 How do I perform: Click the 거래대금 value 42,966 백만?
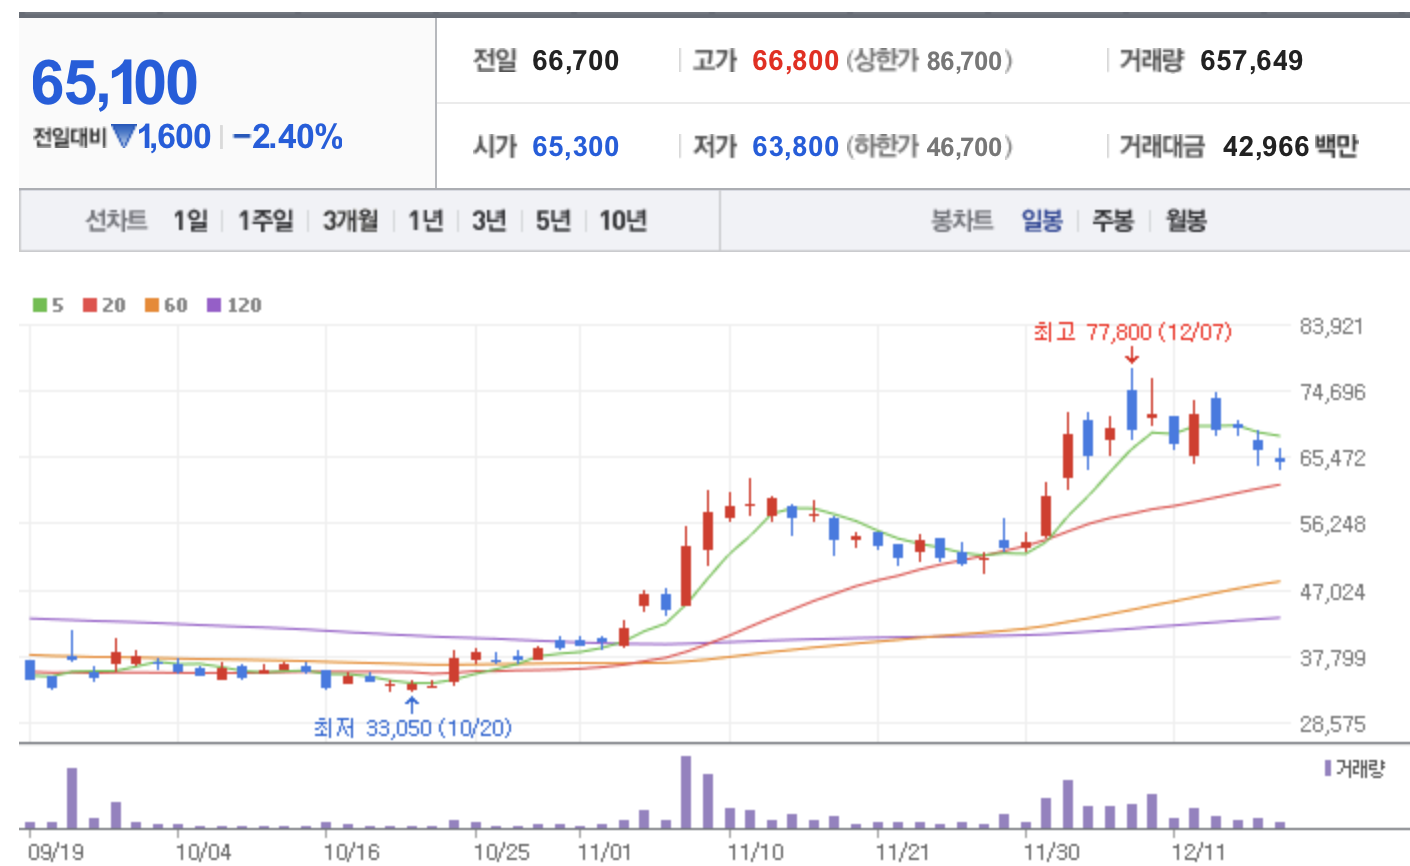[x=1290, y=147]
